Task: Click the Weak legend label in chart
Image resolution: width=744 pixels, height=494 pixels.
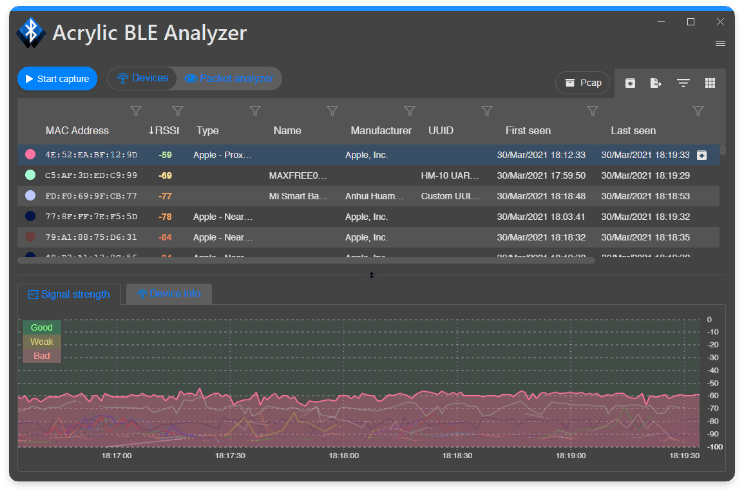Action: [x=41, y=342]
